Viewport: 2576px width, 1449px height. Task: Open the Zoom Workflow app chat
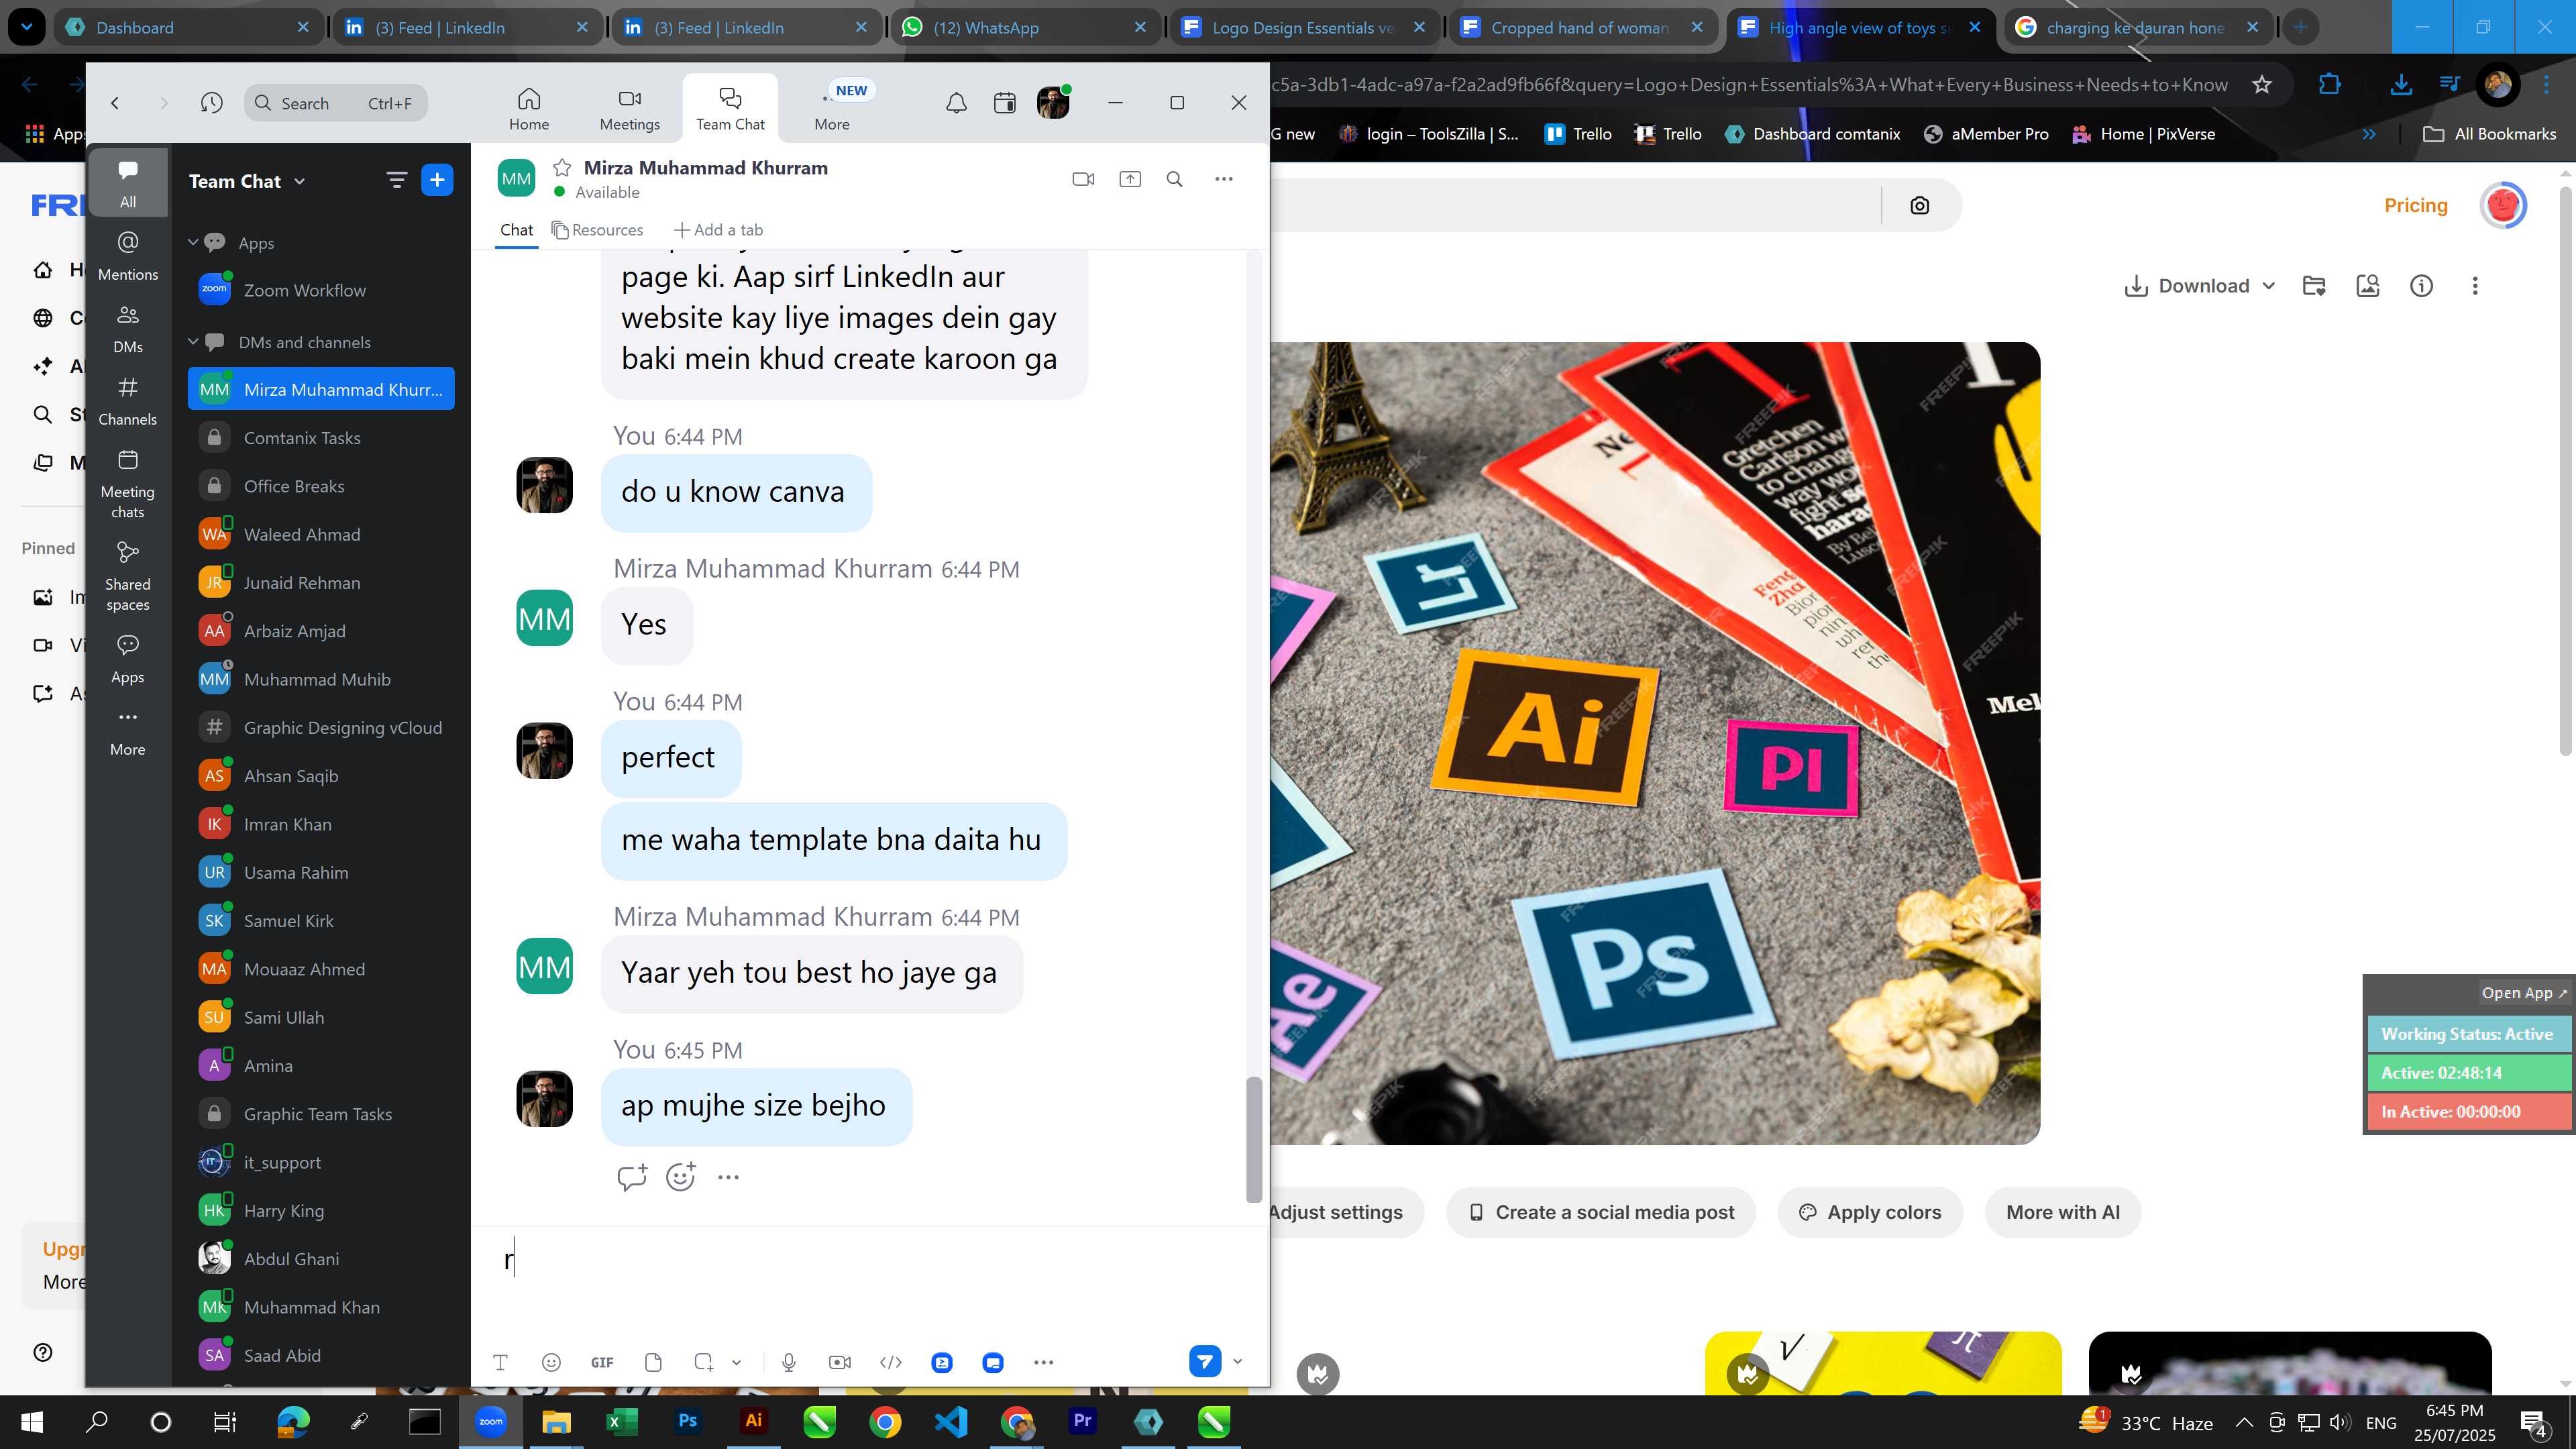pos(321,290)
